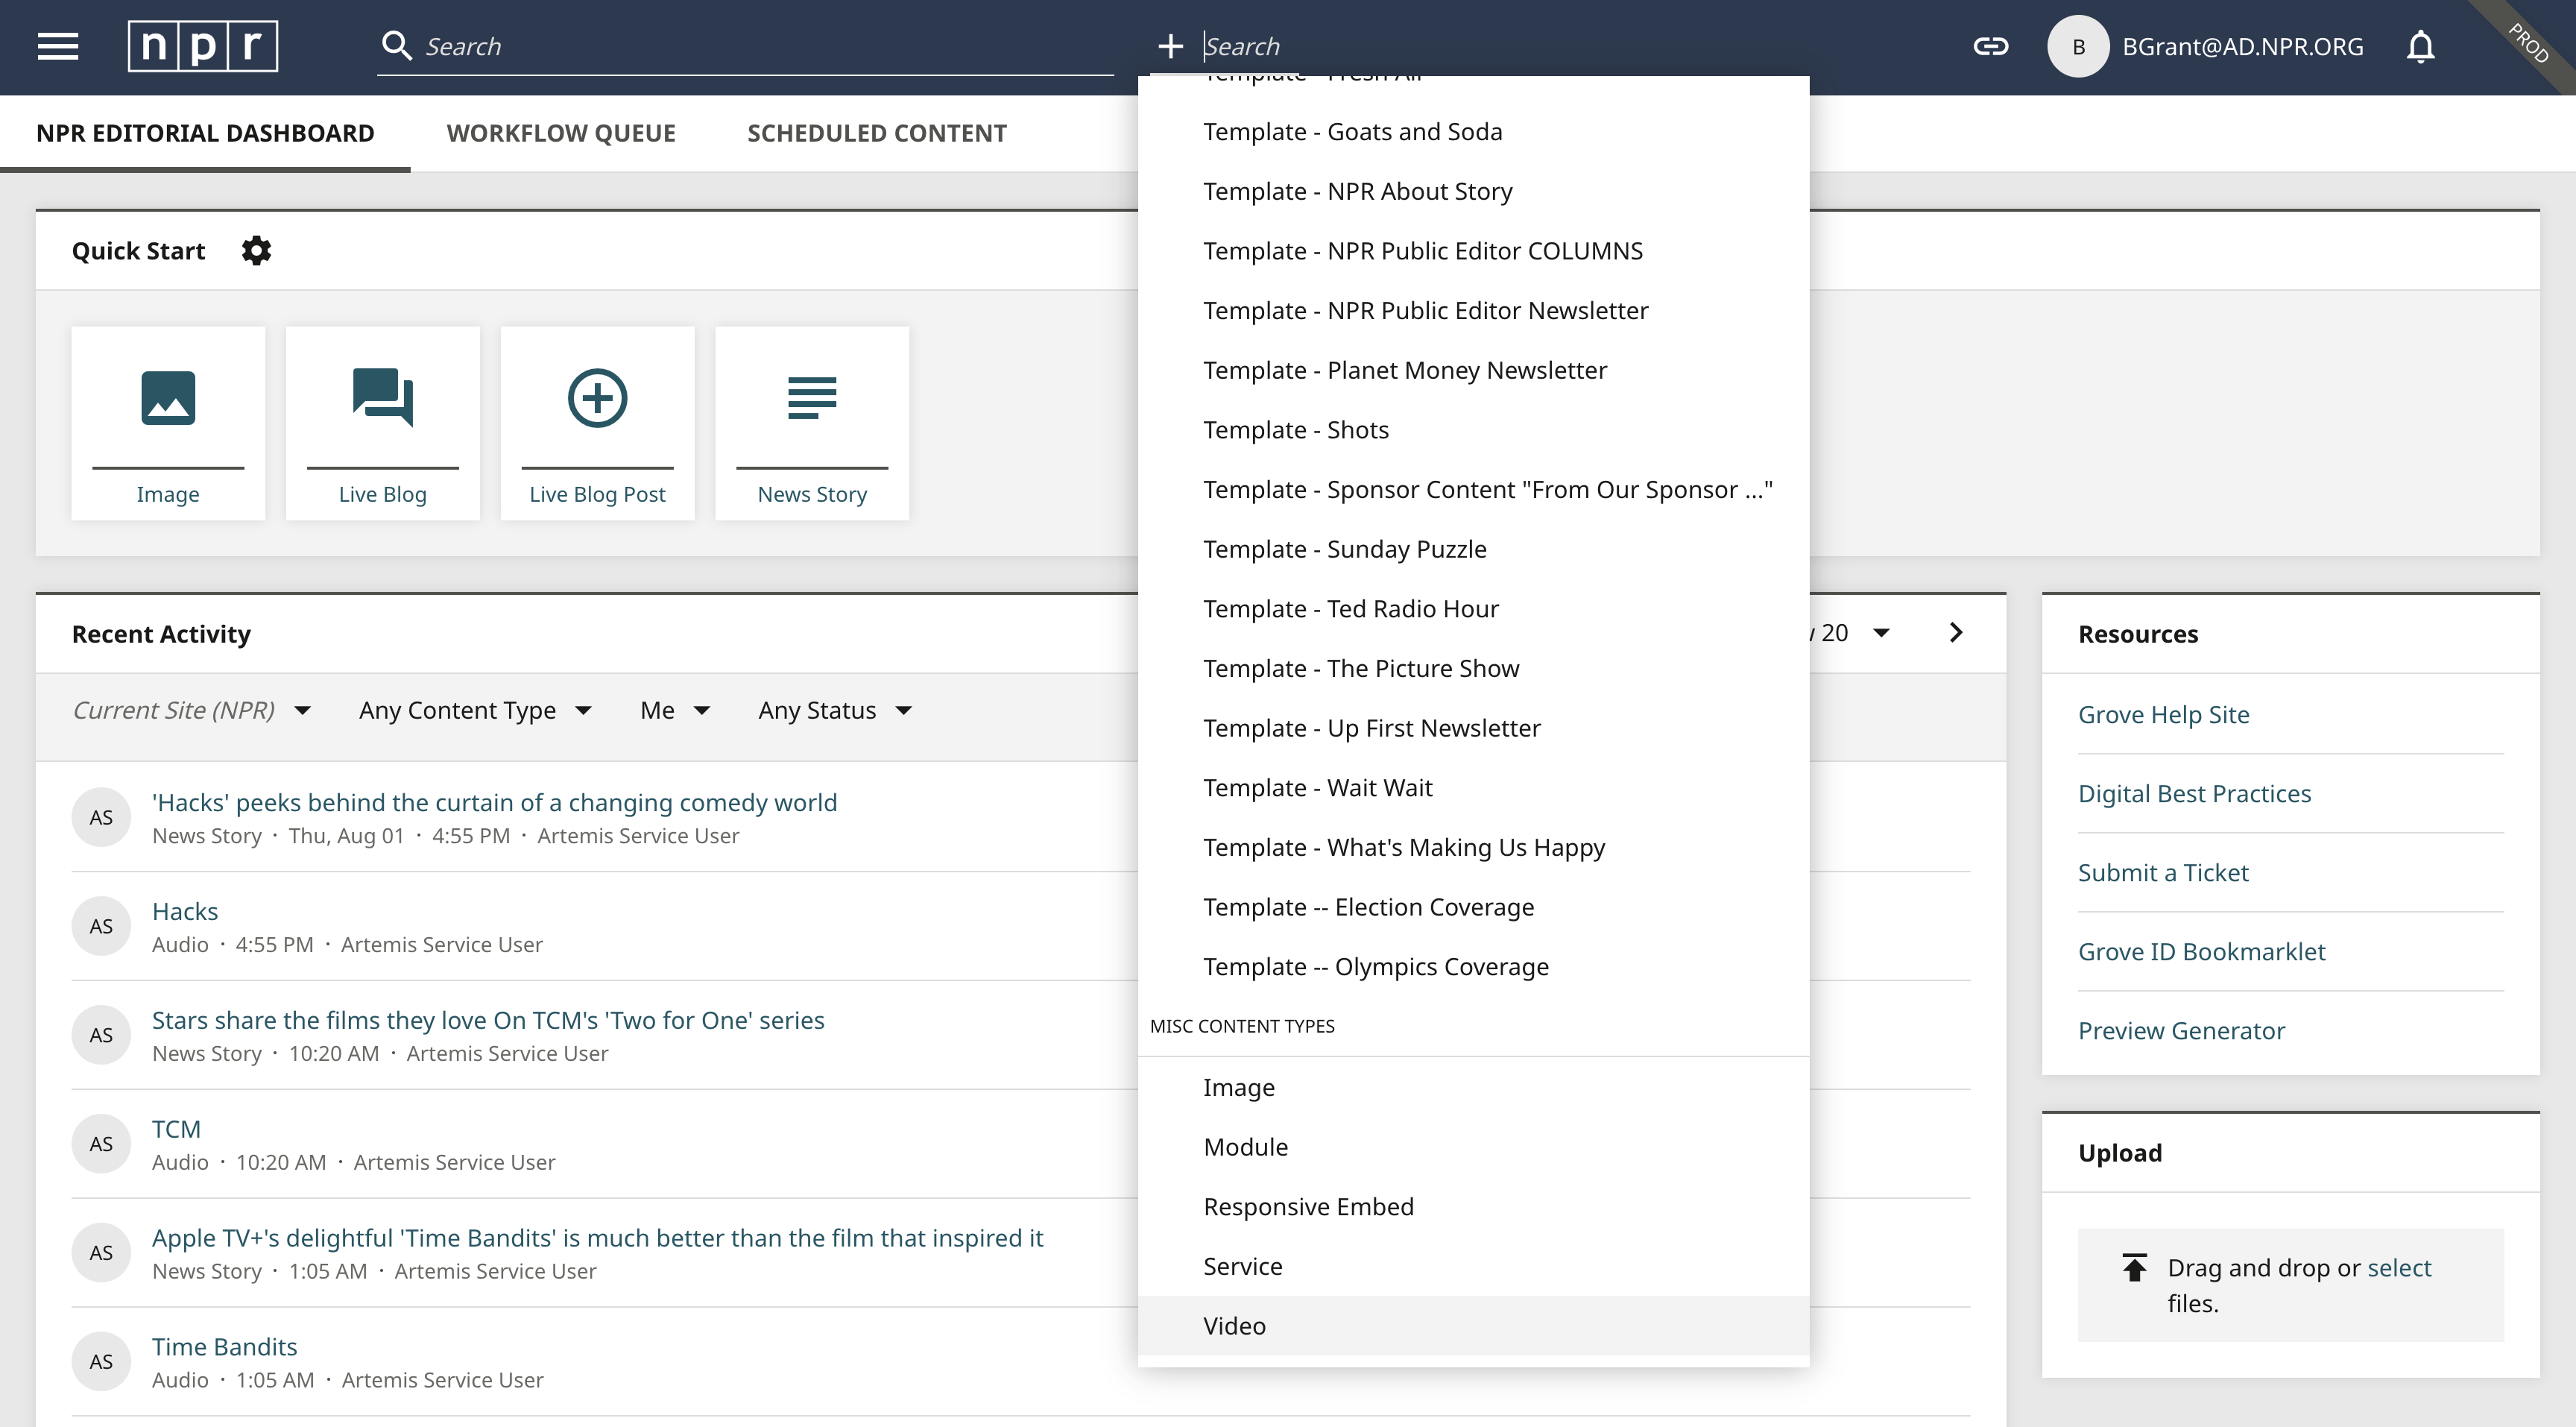This screenshot has width=2576, height=1427.
Task: Create News Story from Quick Start
Action: coord(812,423)
